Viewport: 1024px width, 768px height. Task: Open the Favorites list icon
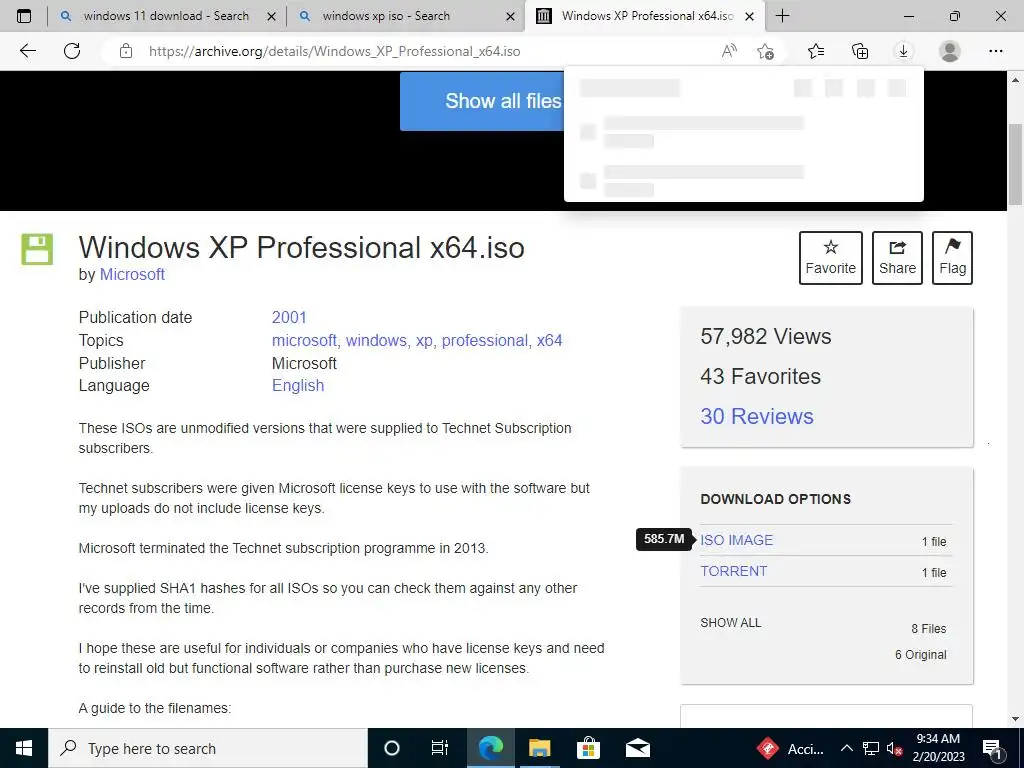pyautogui.click(x=816, y=51)
